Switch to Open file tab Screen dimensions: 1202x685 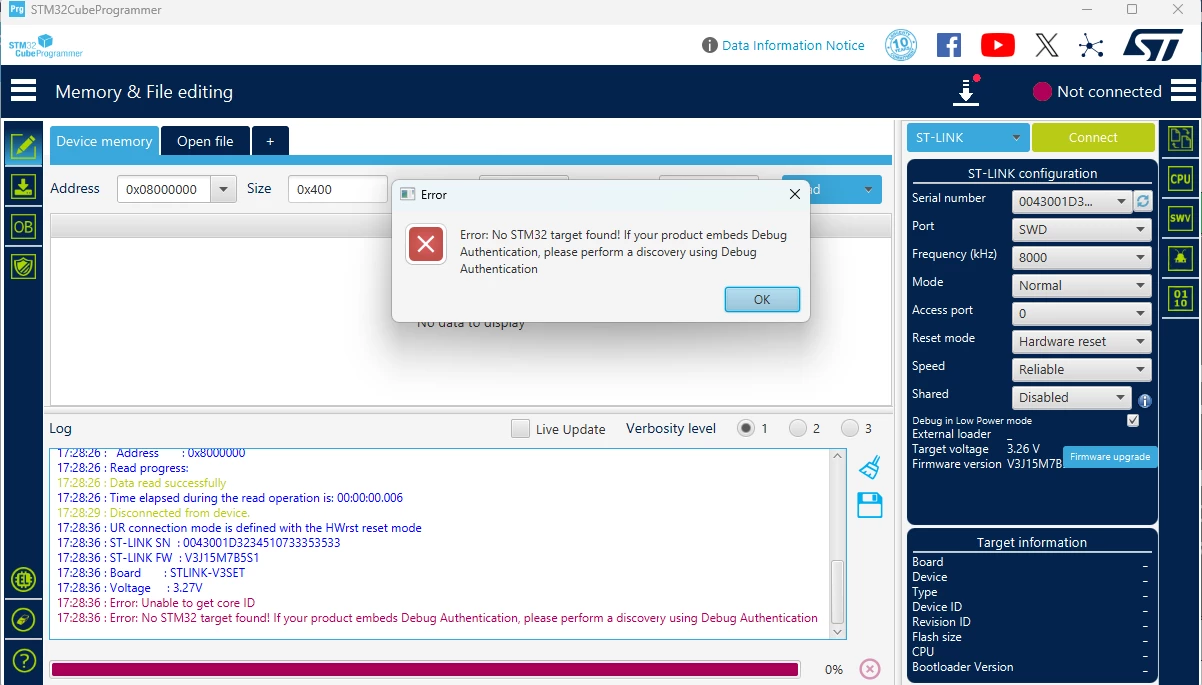click(x=205, y=141)
